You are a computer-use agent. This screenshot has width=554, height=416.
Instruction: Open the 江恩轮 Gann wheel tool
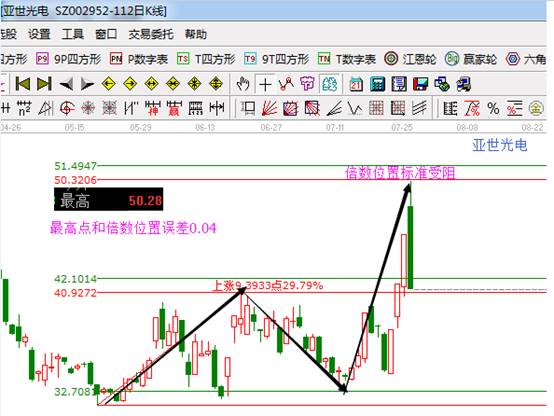pyautogui.click(x=411, y=59)
